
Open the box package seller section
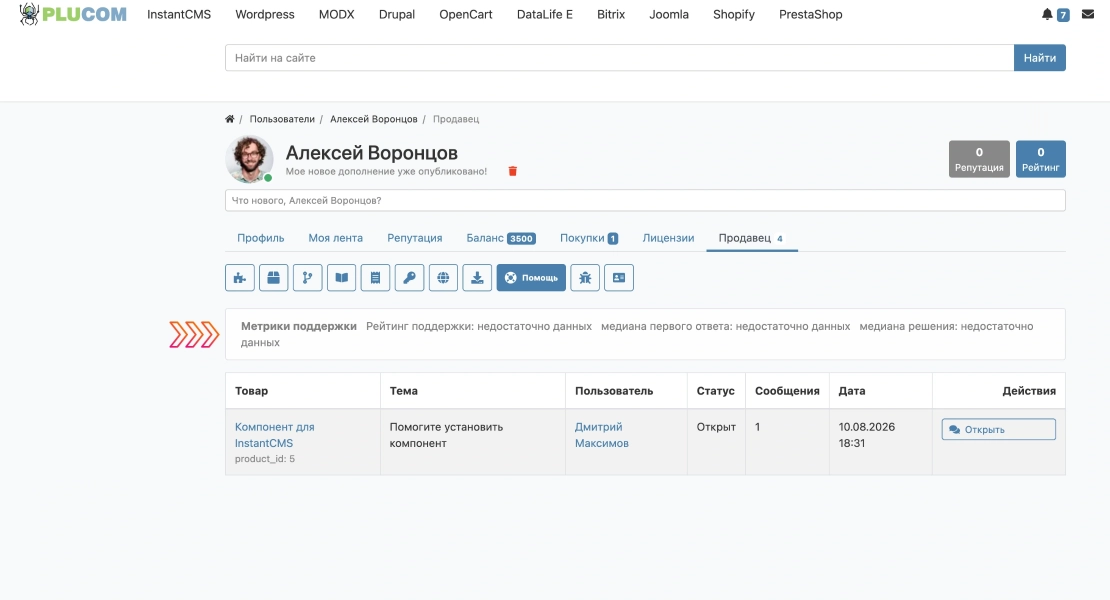[x=273, y=277]
